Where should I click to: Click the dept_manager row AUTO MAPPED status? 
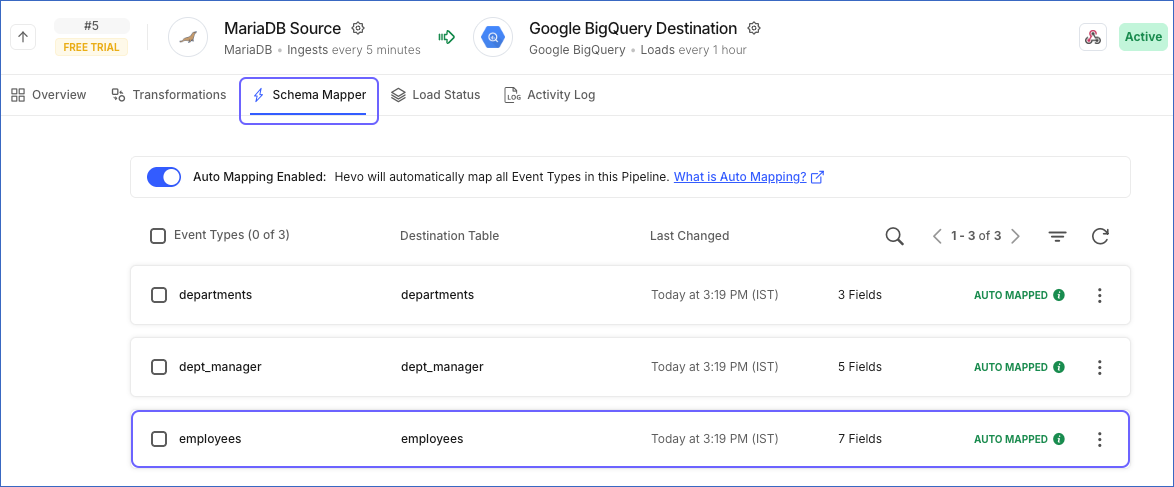point(1011,367)
